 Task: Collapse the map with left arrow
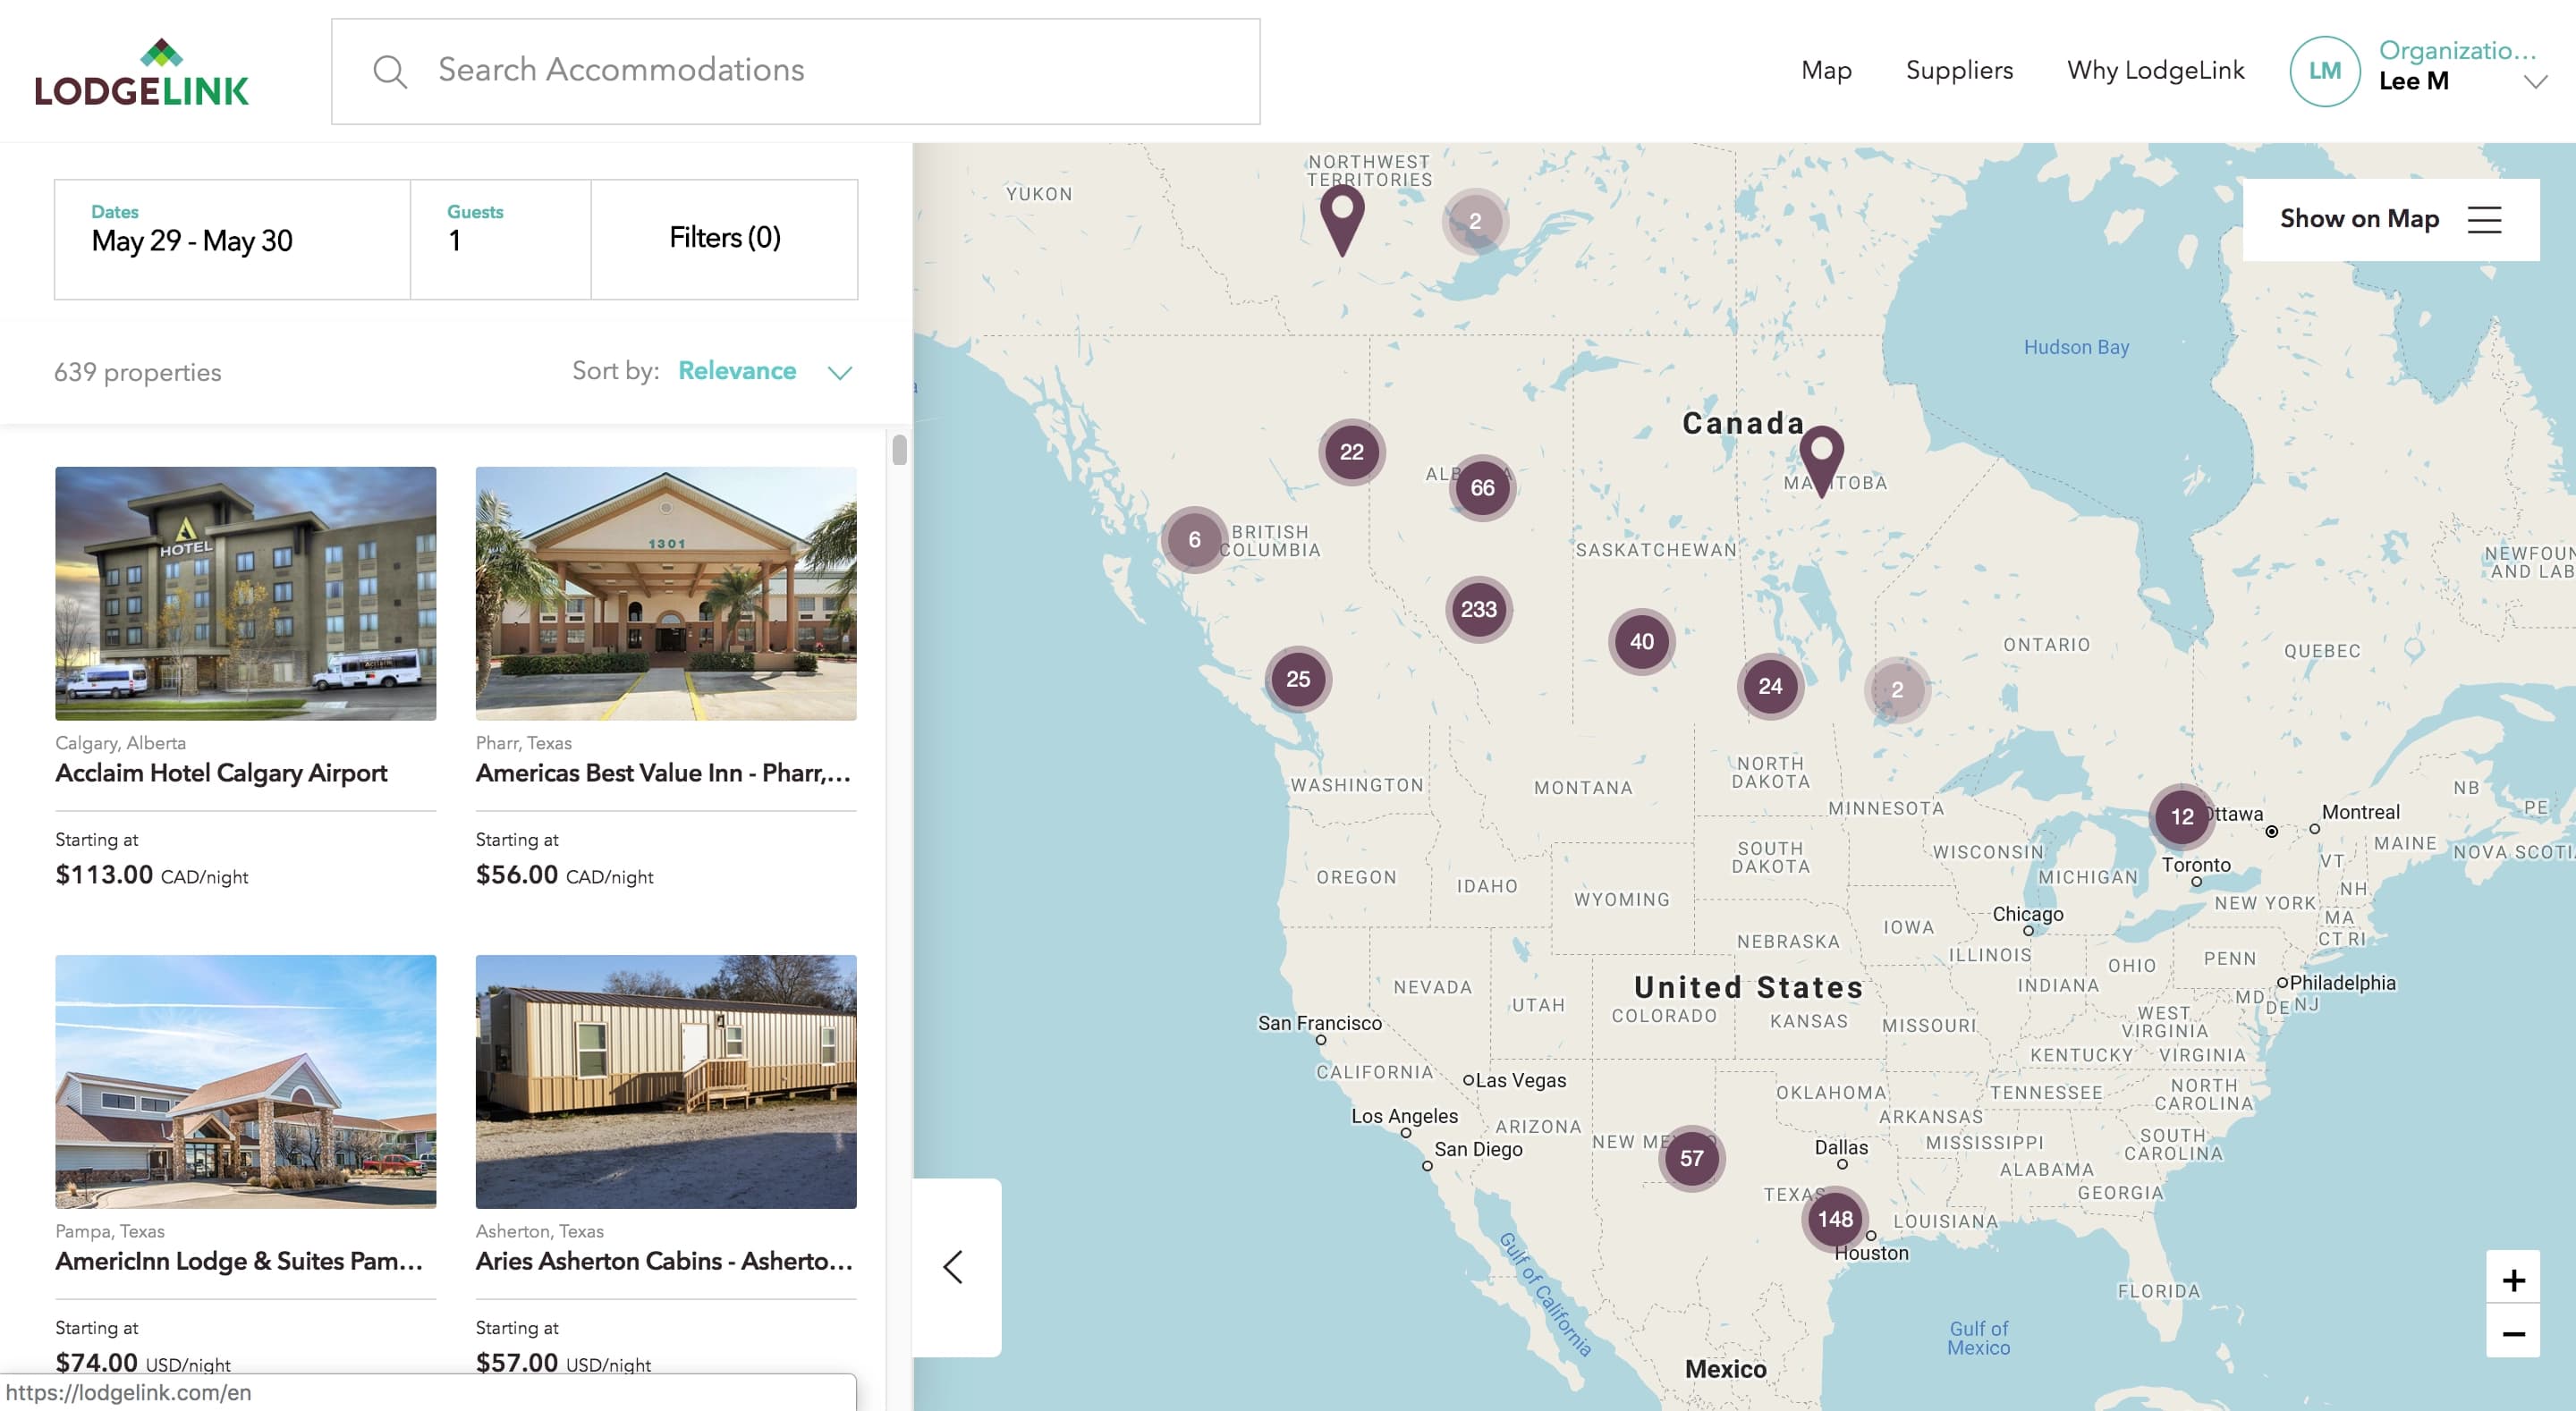coord(954,1266)
